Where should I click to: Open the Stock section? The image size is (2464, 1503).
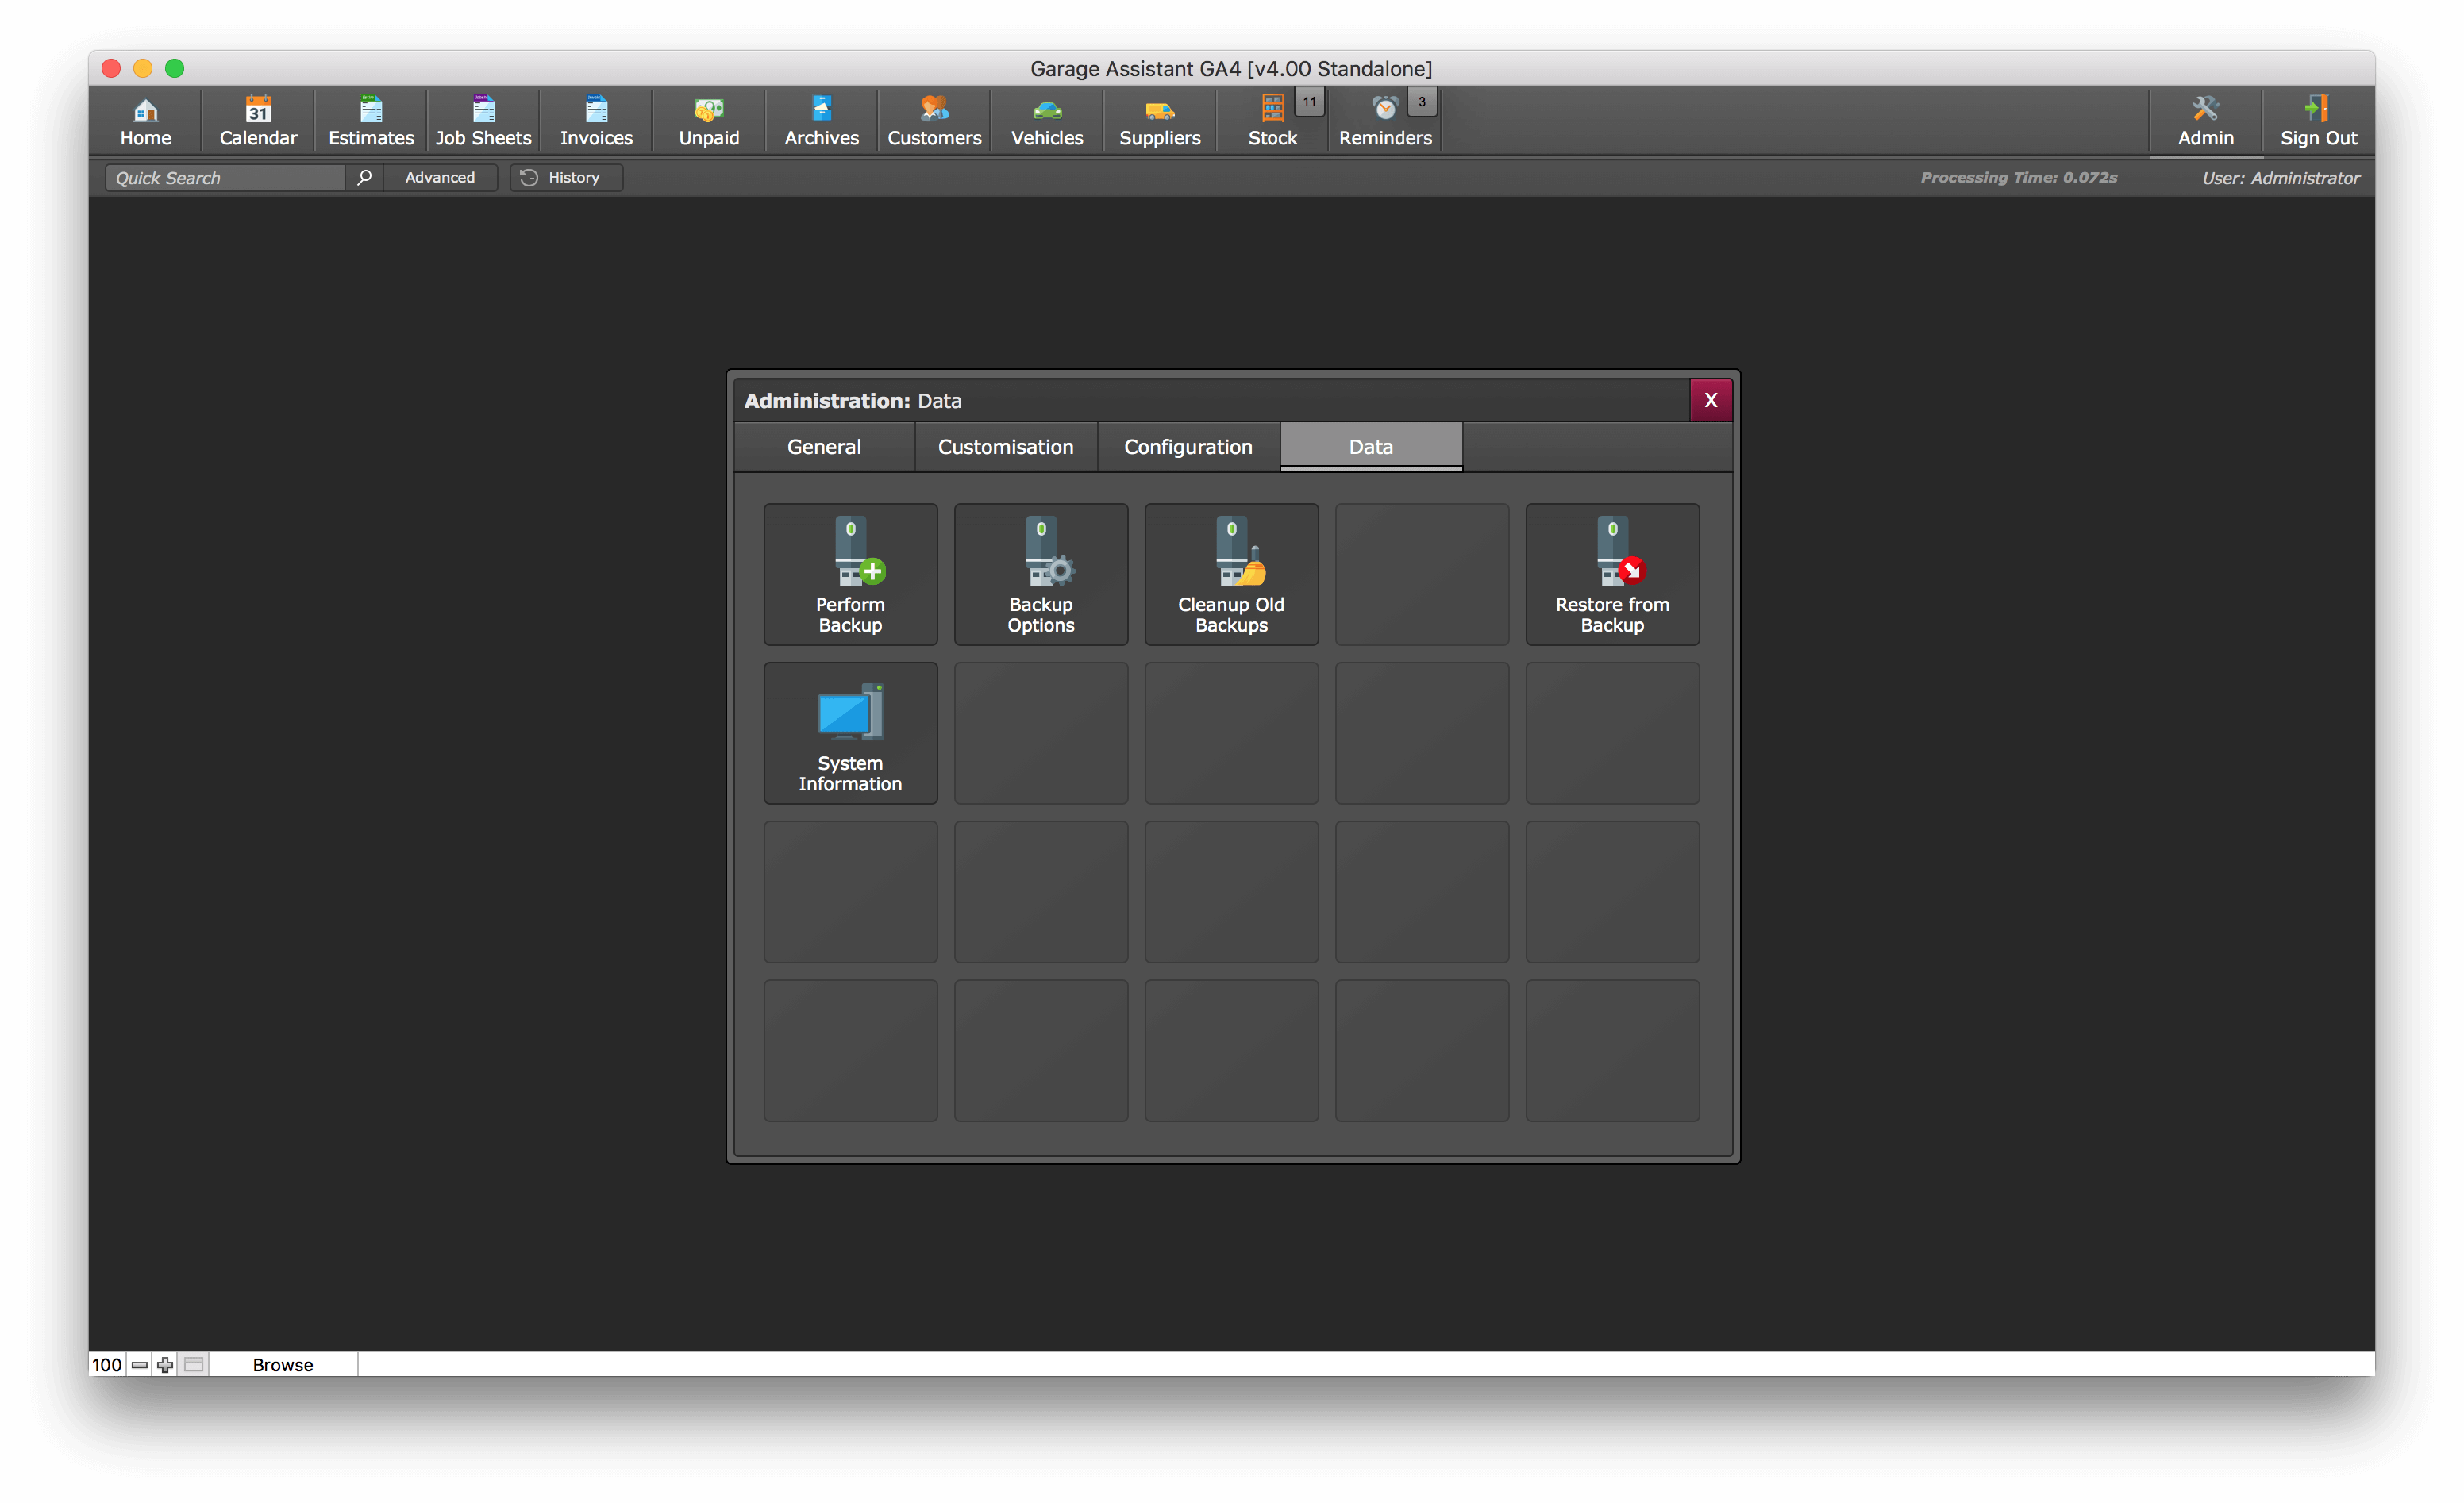tap(1272, 121)
